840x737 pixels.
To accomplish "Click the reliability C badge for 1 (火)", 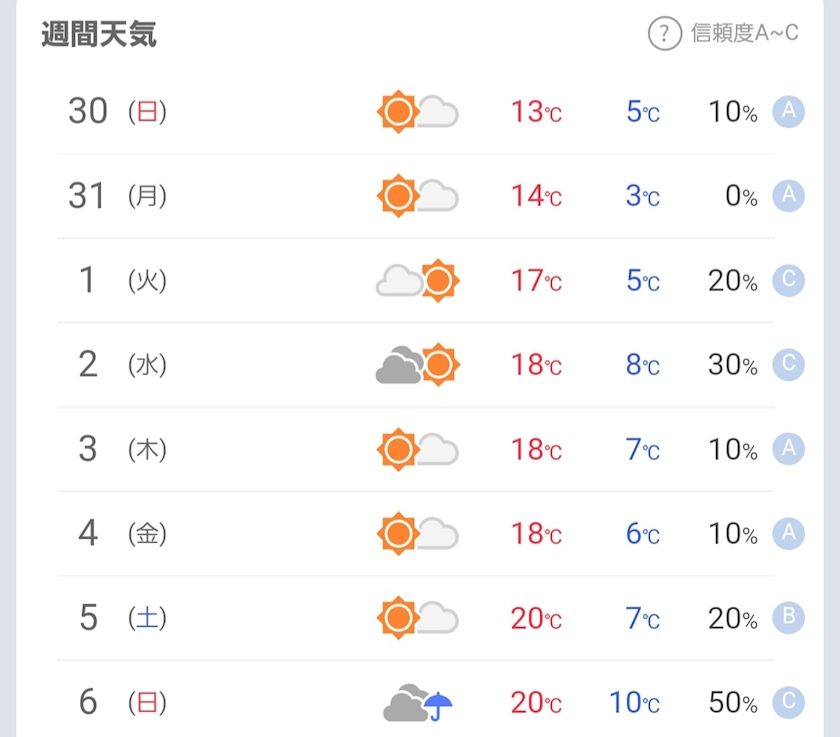I will click(788, 280).
